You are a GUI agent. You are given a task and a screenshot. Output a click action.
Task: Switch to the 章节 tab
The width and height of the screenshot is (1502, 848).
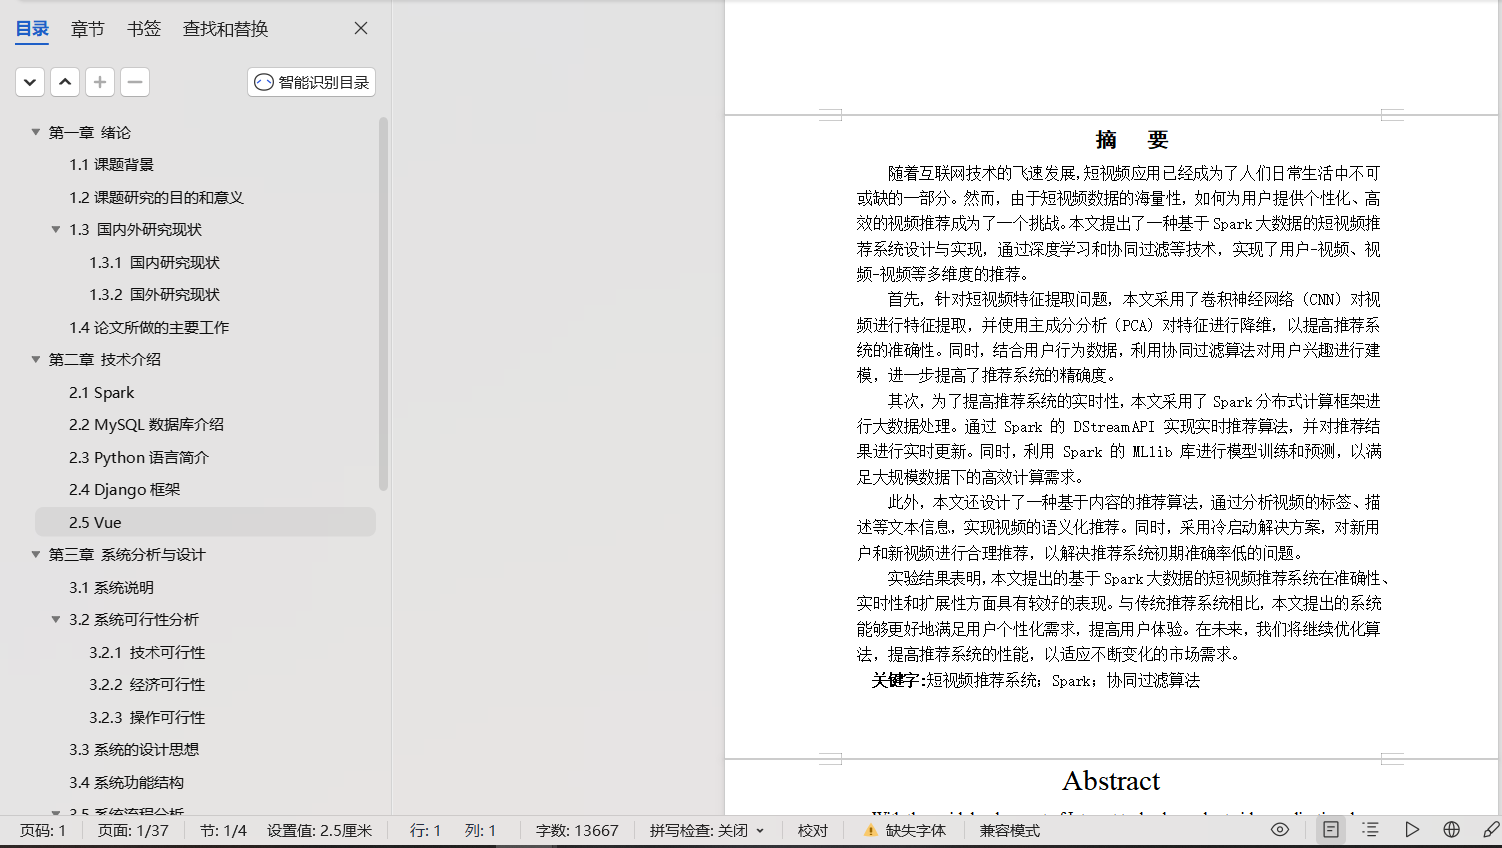coord(87,29)
